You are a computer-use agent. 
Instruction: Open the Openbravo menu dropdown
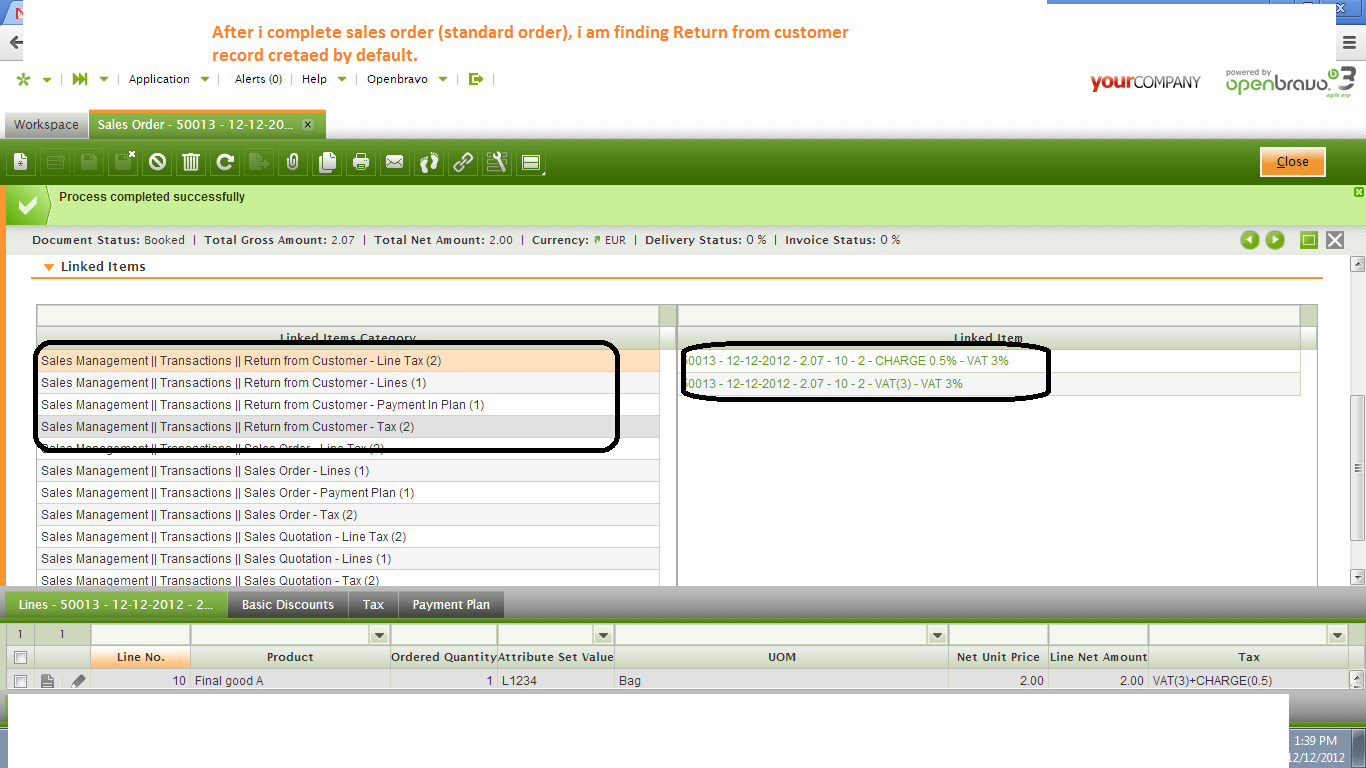tap(406, 79)
